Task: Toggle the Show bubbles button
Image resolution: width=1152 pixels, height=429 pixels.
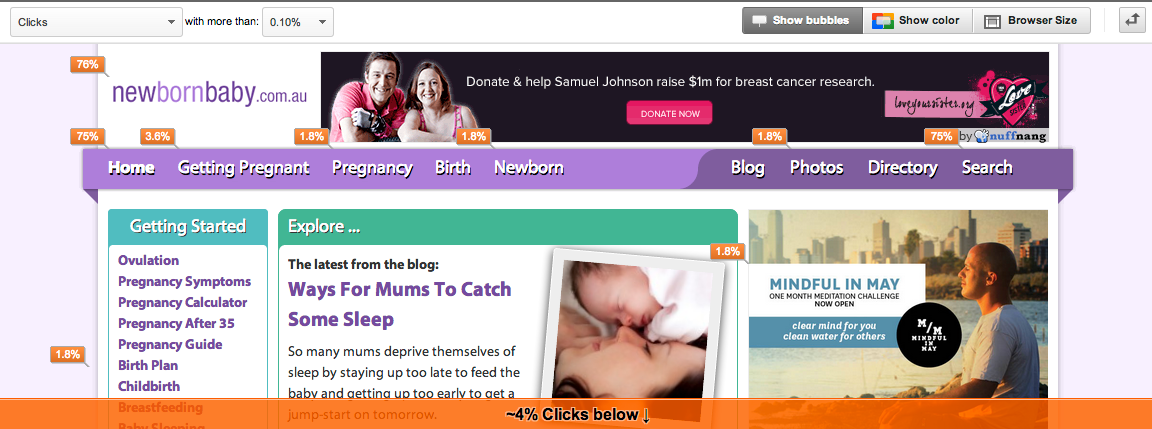Action: click(802, 21)
